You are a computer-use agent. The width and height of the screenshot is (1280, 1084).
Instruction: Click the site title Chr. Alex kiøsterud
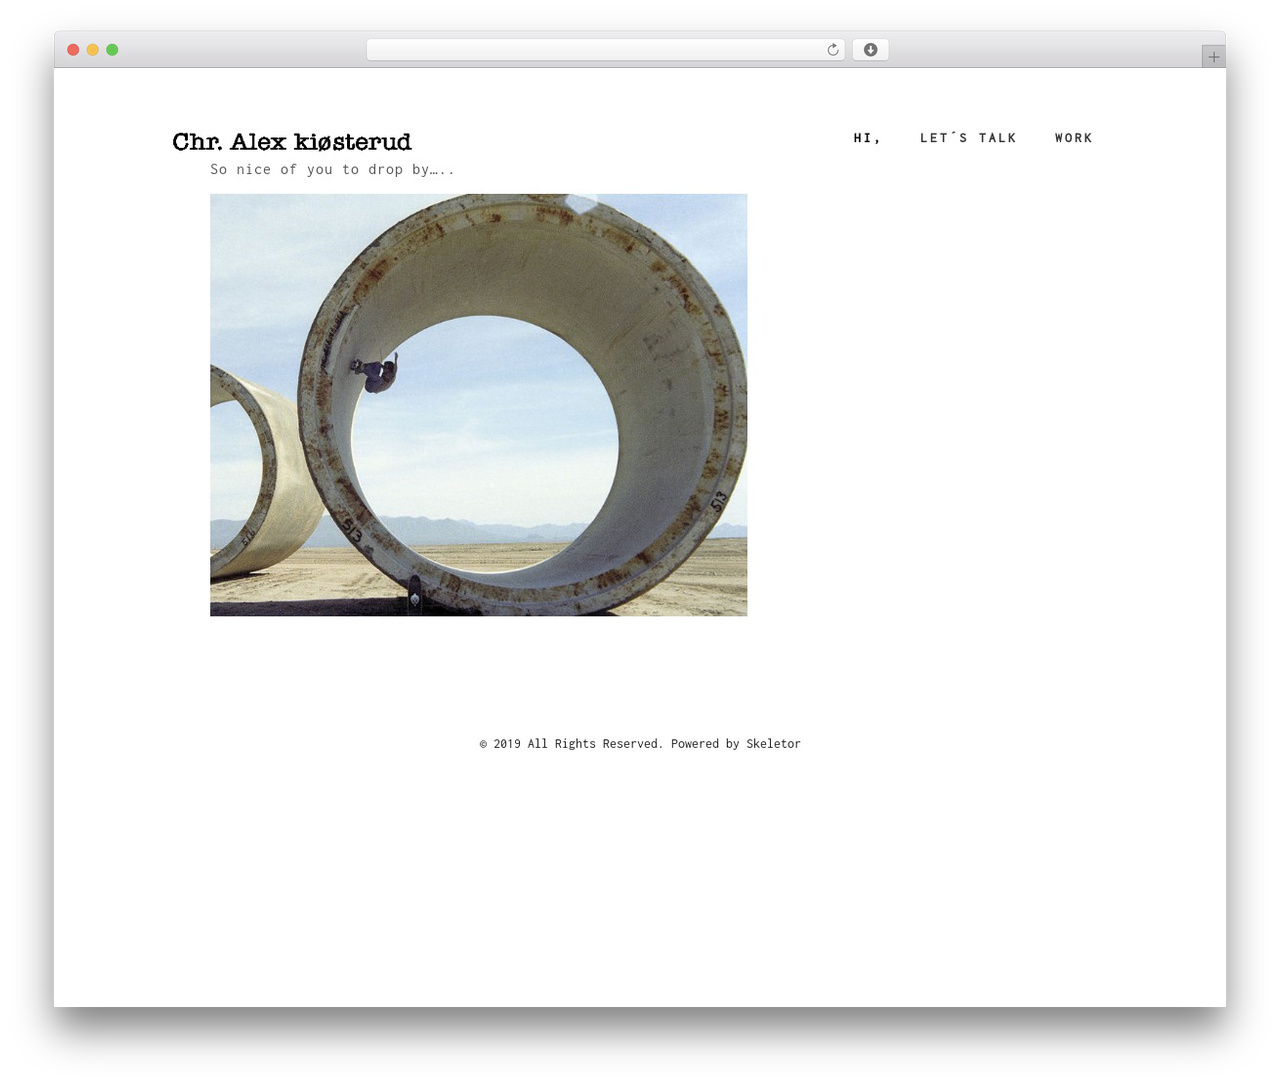(292, 142)
